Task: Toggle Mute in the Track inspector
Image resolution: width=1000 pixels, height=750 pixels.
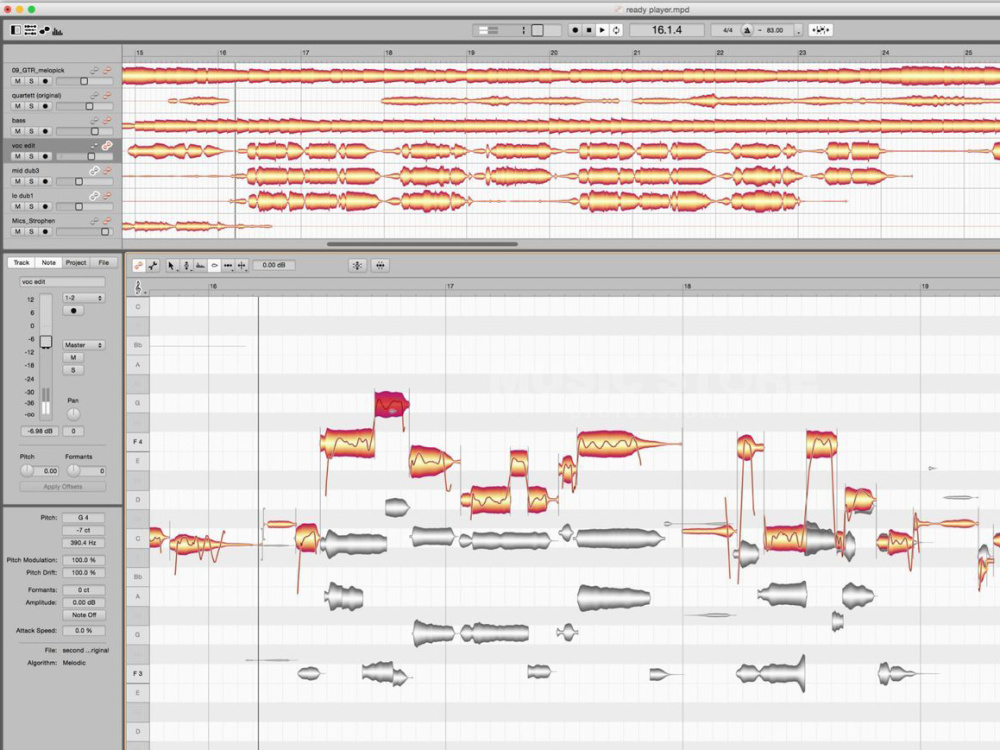Action: coord(73,358)
